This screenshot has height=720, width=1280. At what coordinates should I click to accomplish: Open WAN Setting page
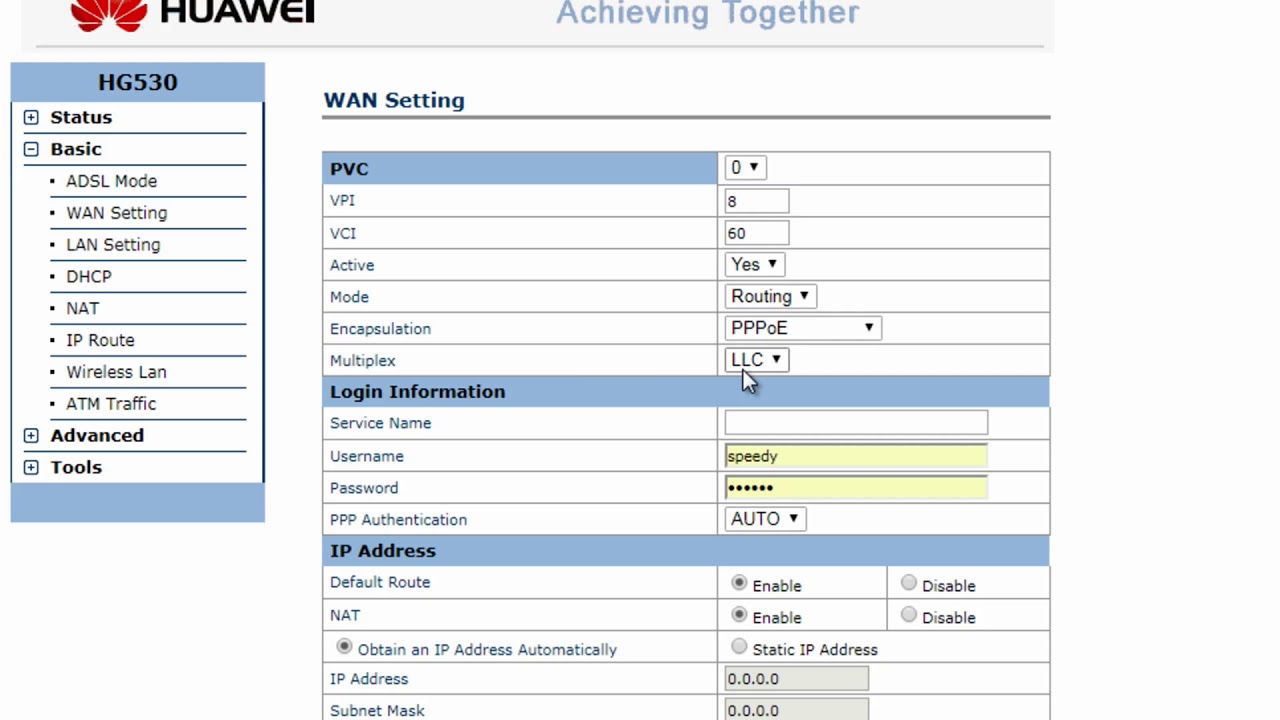point(116,213)
